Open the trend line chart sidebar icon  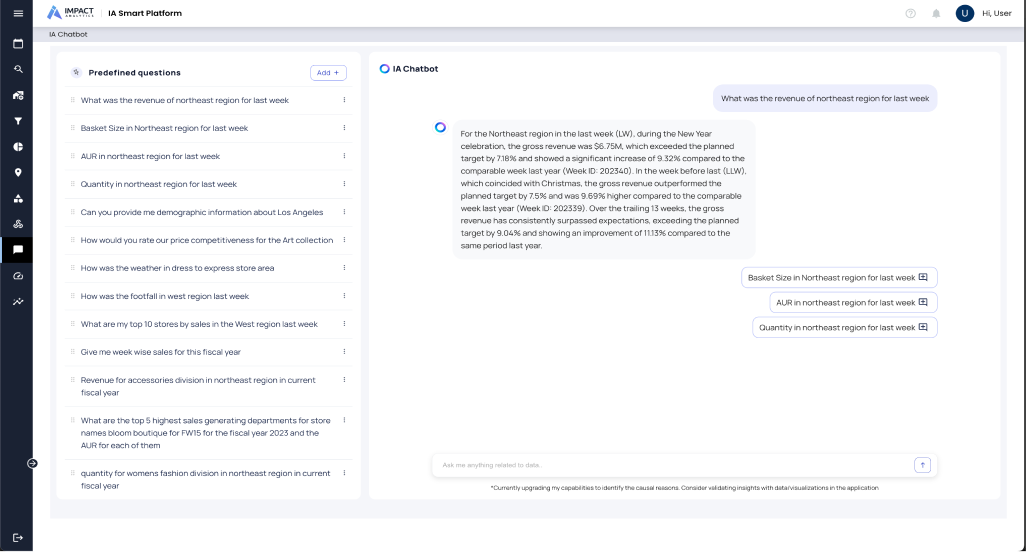tap(18, 301)
